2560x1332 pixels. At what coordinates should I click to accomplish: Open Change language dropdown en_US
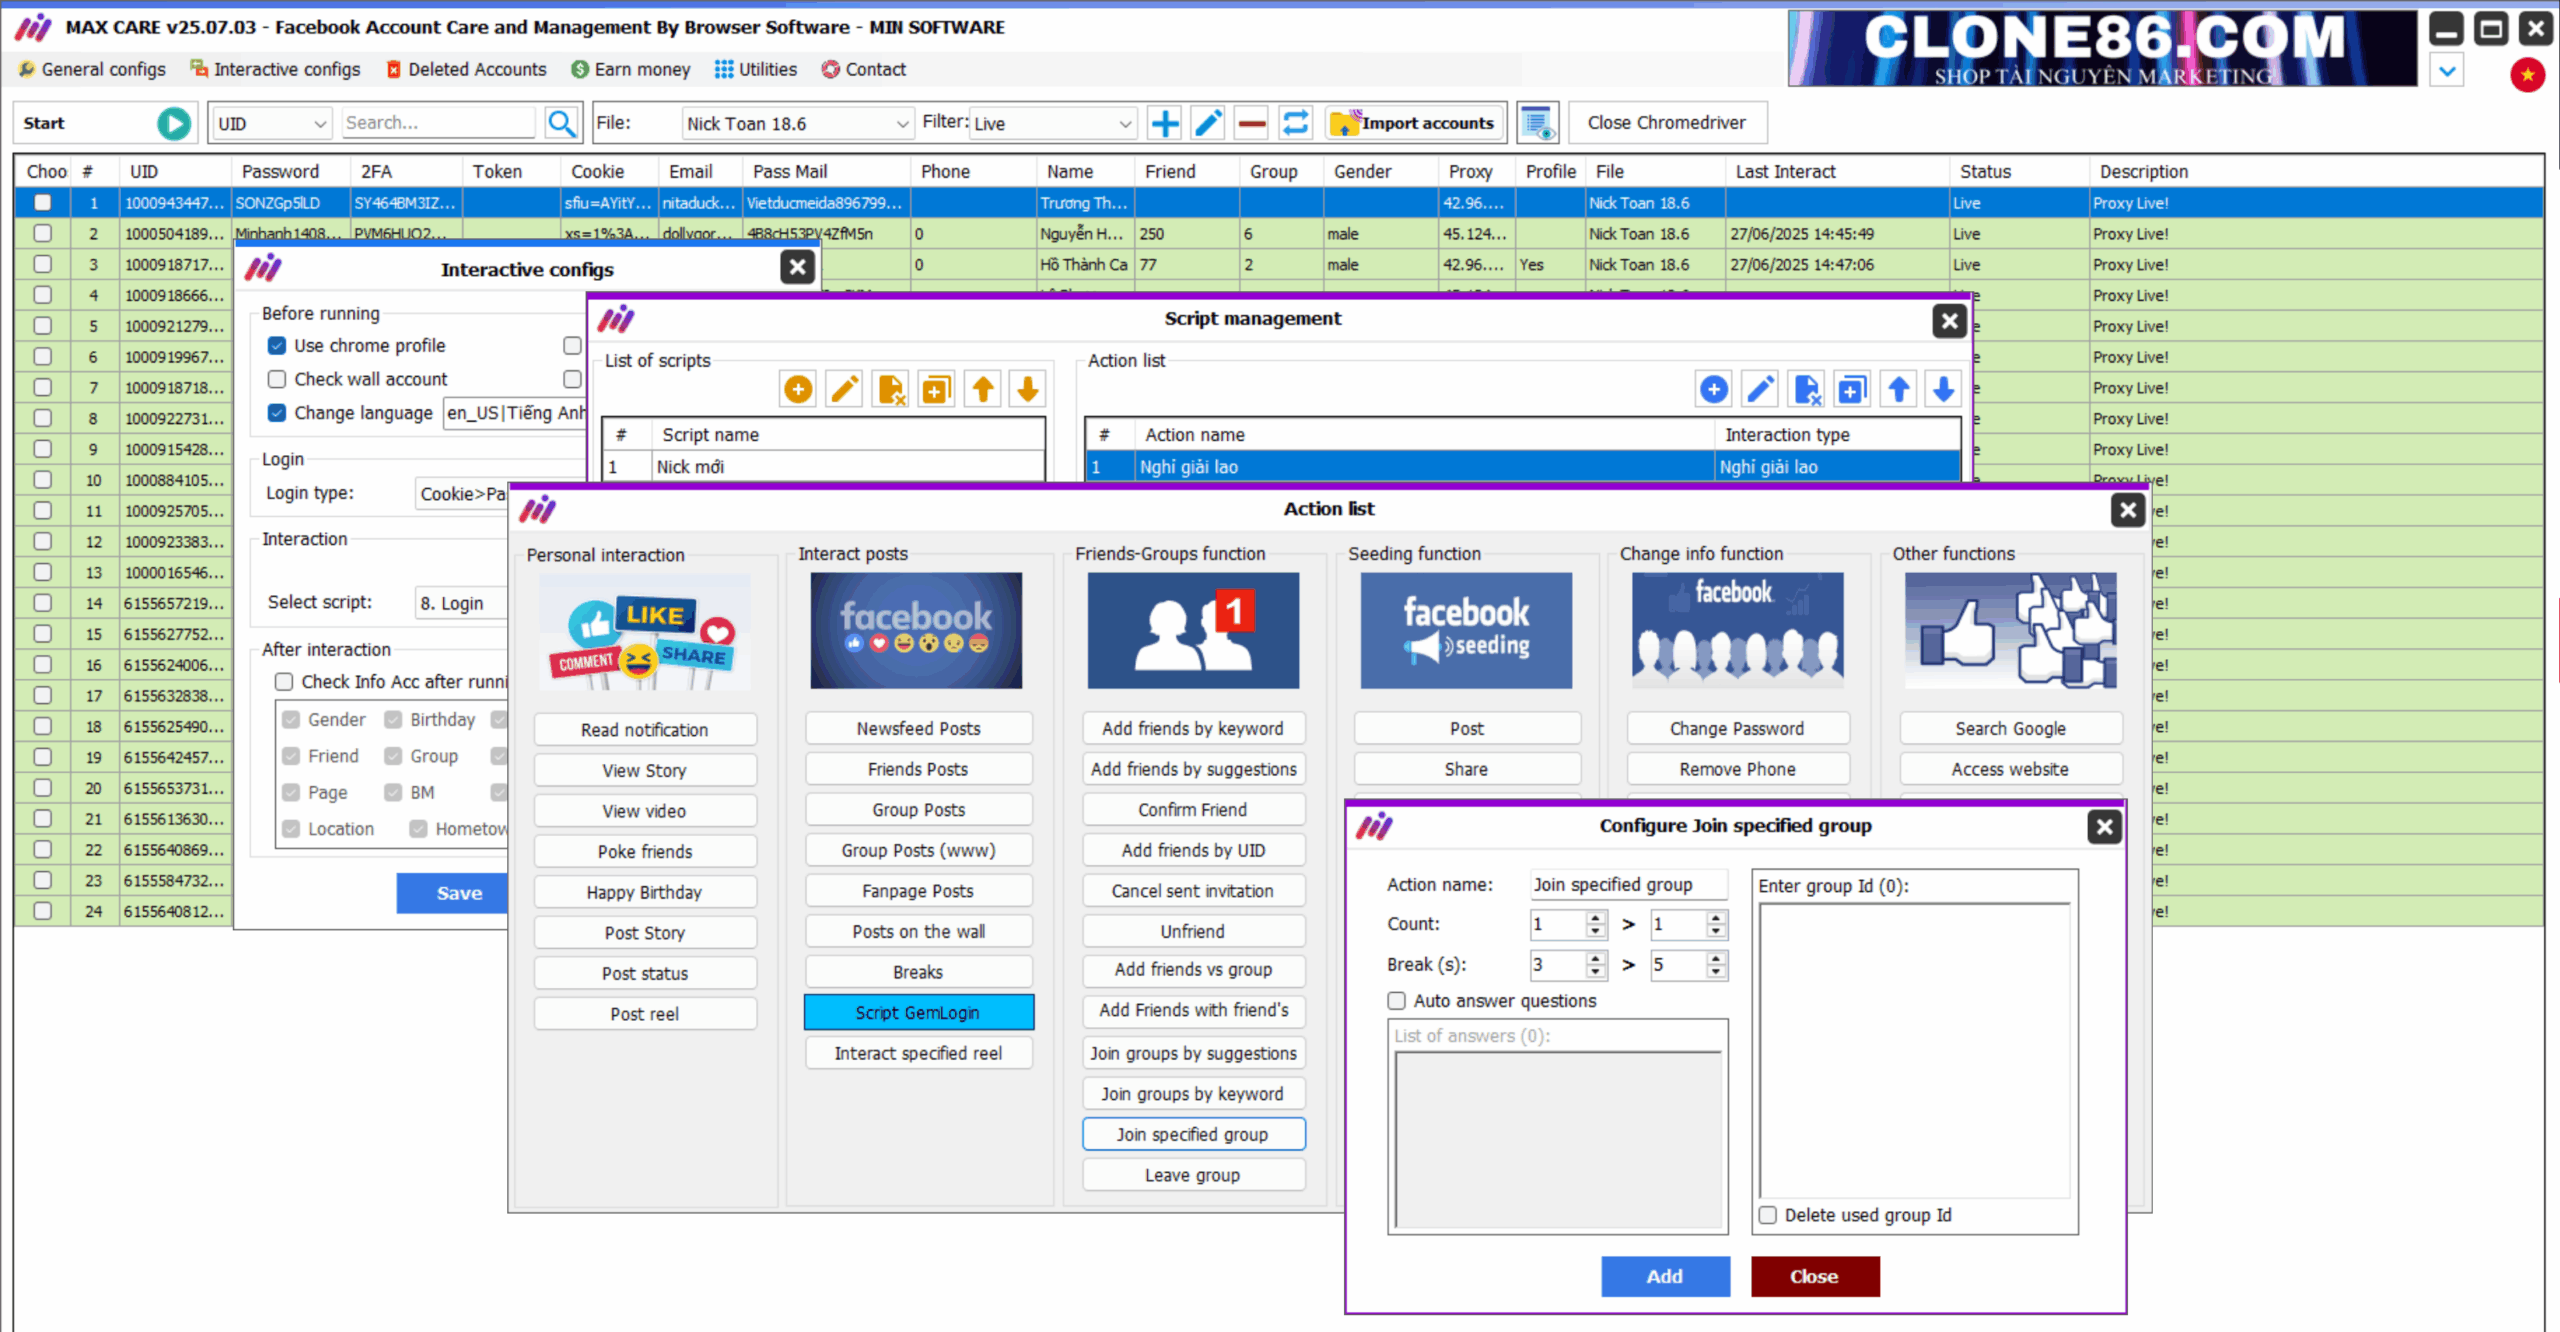[515, 413]
